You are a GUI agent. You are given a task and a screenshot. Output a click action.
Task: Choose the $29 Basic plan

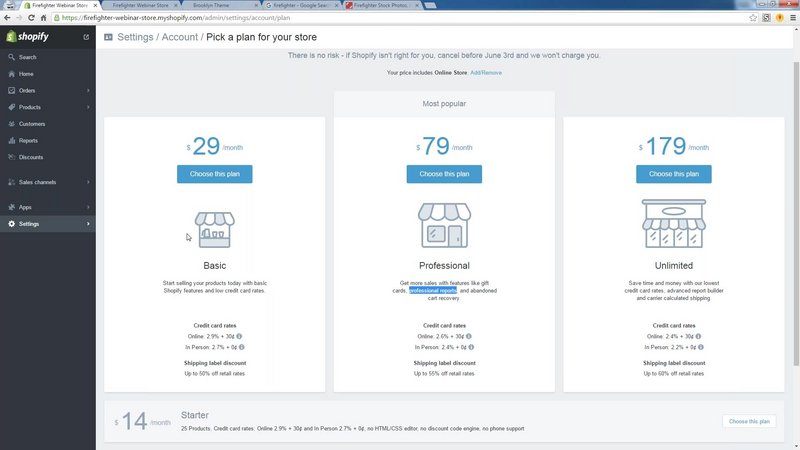tap(215, 174)
